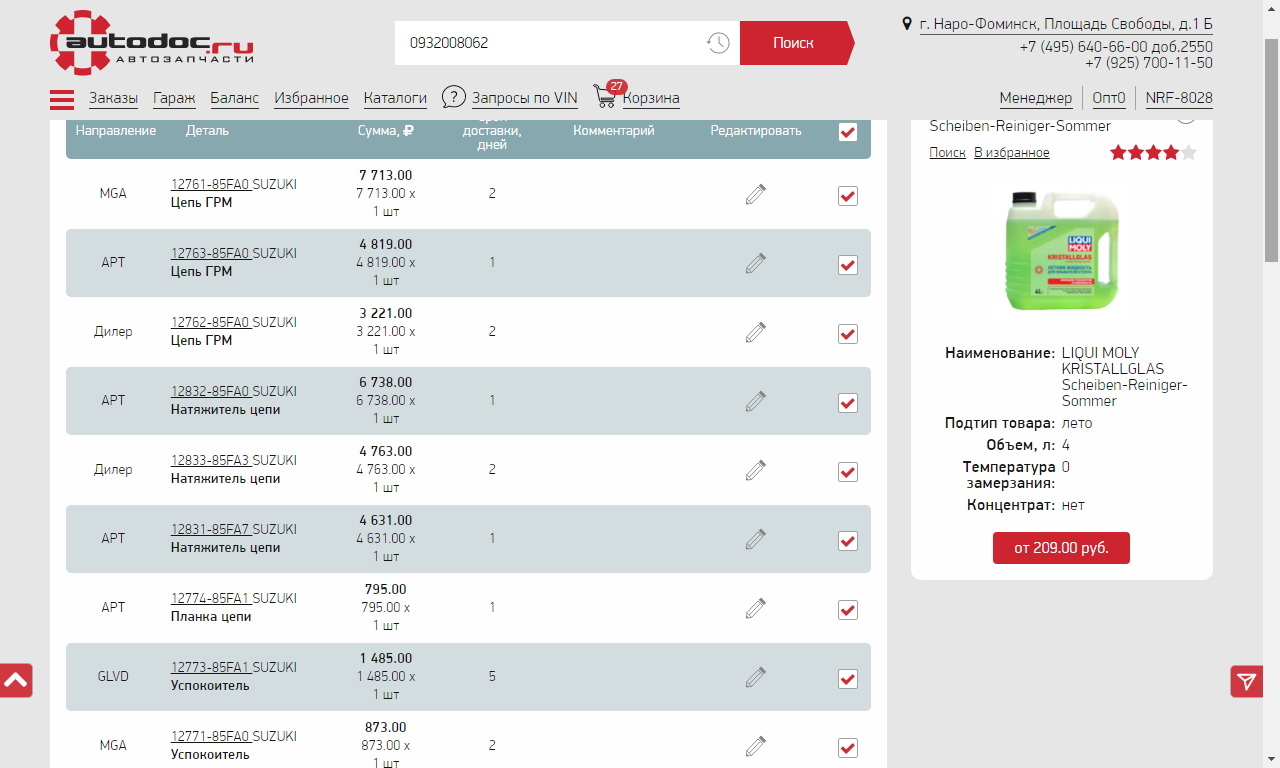Screen dimensions: 1280x768
Task: Click the search history clock icon
Action: [717, 43]
